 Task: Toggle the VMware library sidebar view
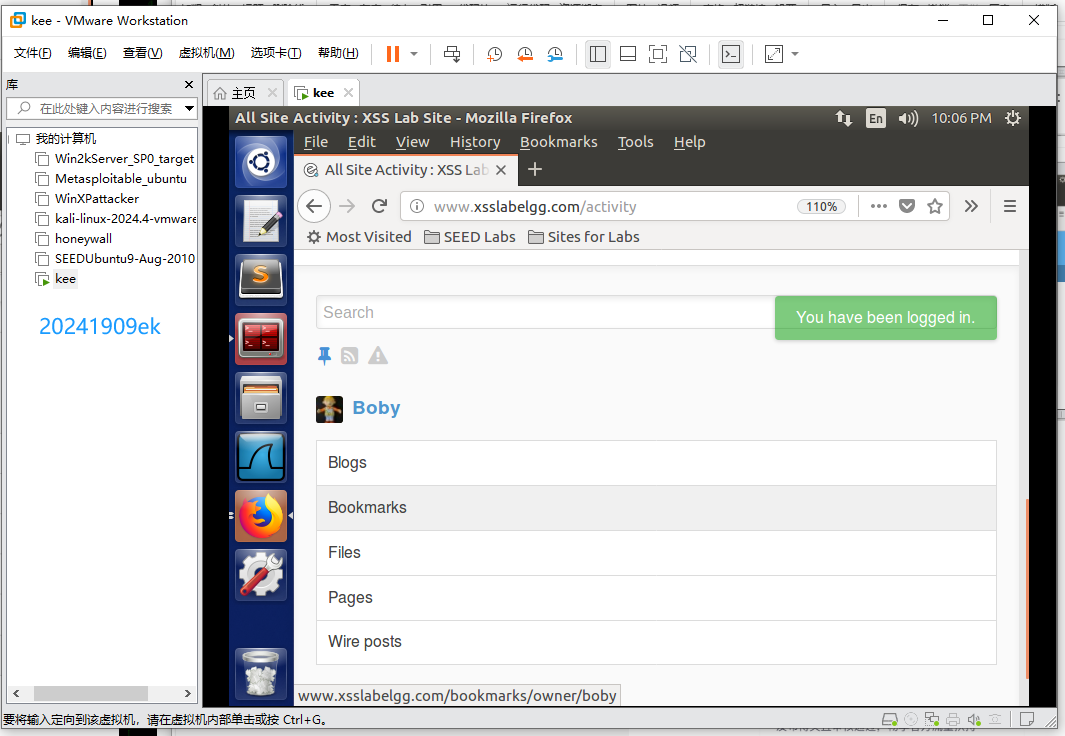pyautogui.click(x=598, y=54)
